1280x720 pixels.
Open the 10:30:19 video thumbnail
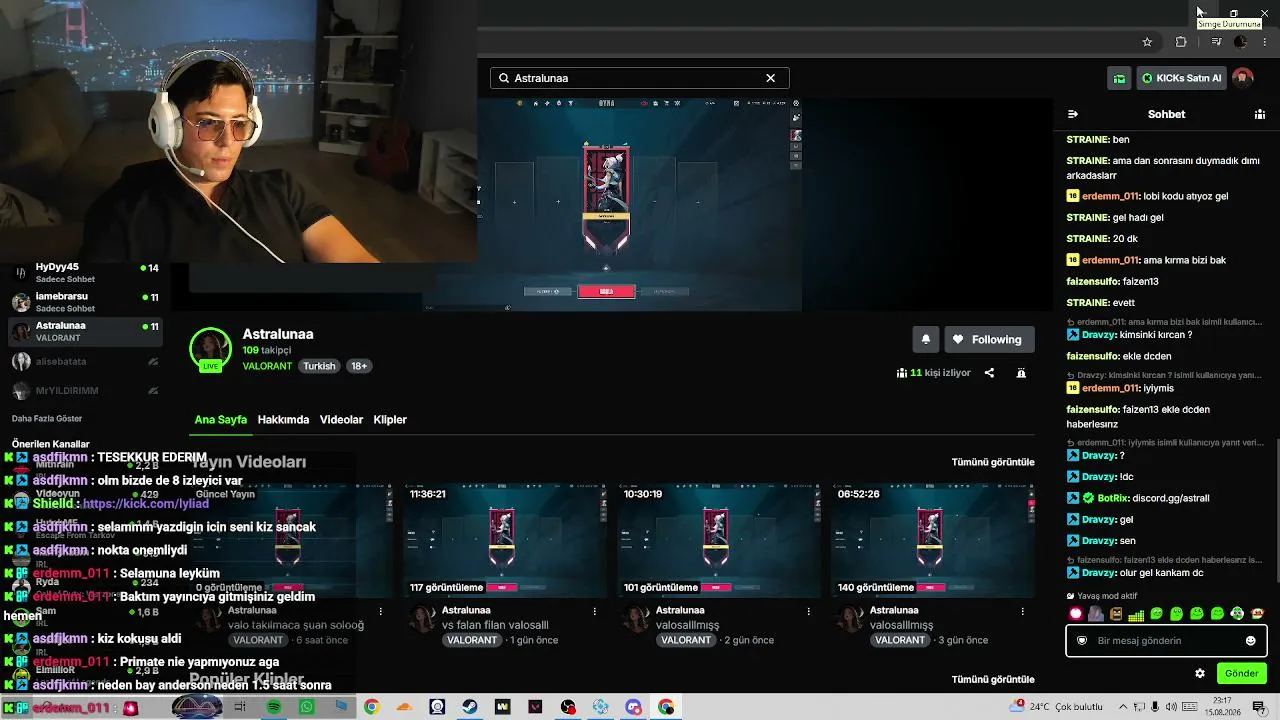[719, 541]
